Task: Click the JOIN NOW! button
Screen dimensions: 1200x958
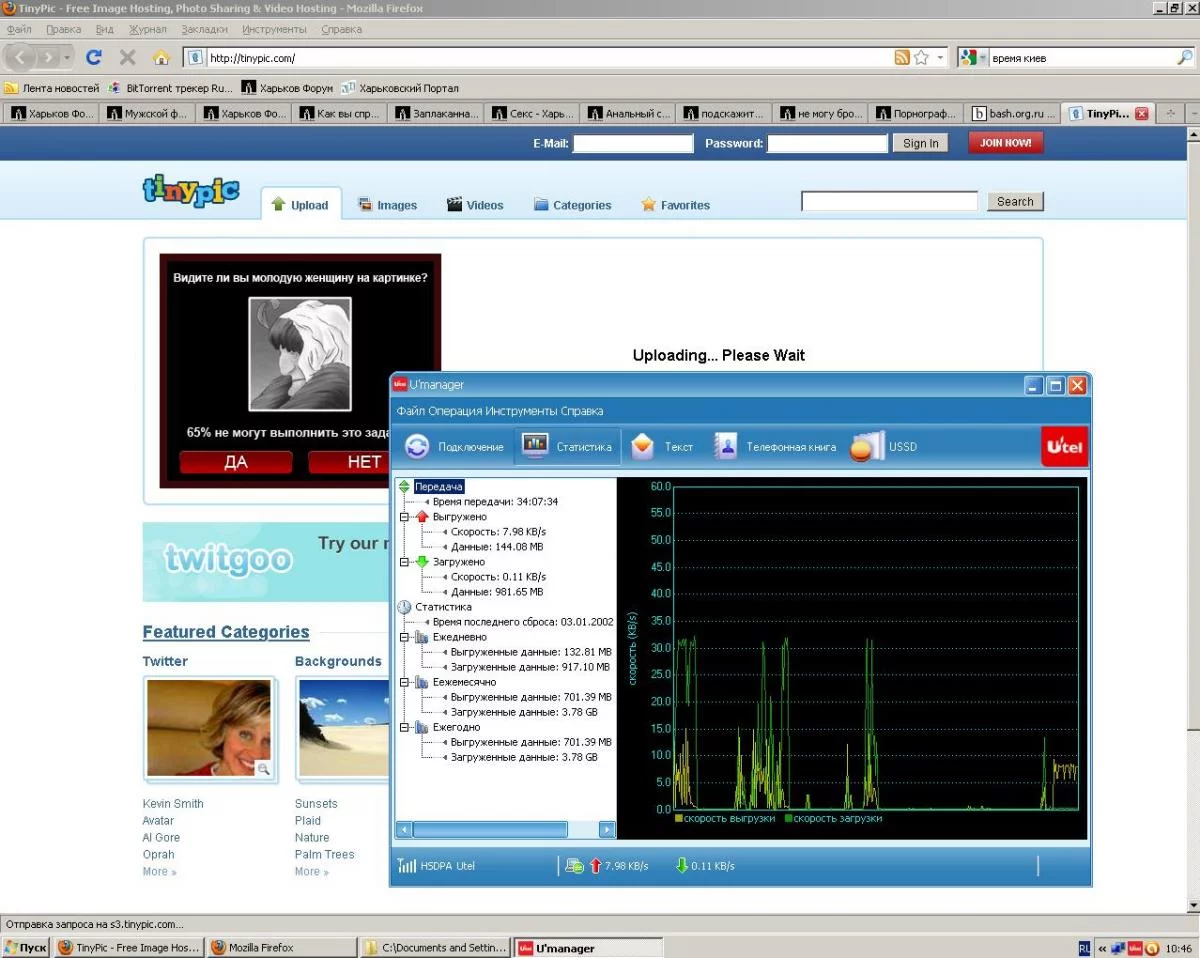Action: coord(1005,143)
